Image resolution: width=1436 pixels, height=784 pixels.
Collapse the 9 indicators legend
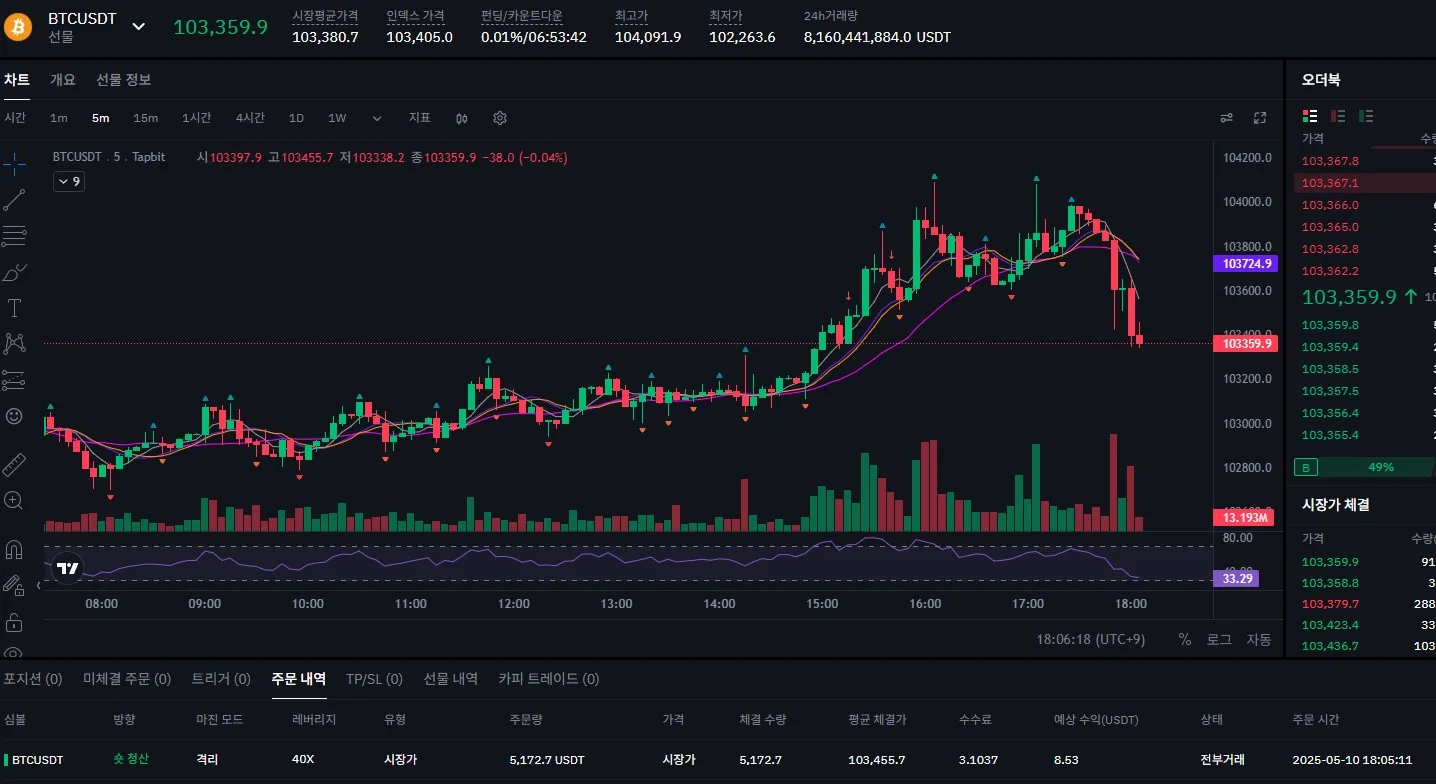click(x=69, y=181)
